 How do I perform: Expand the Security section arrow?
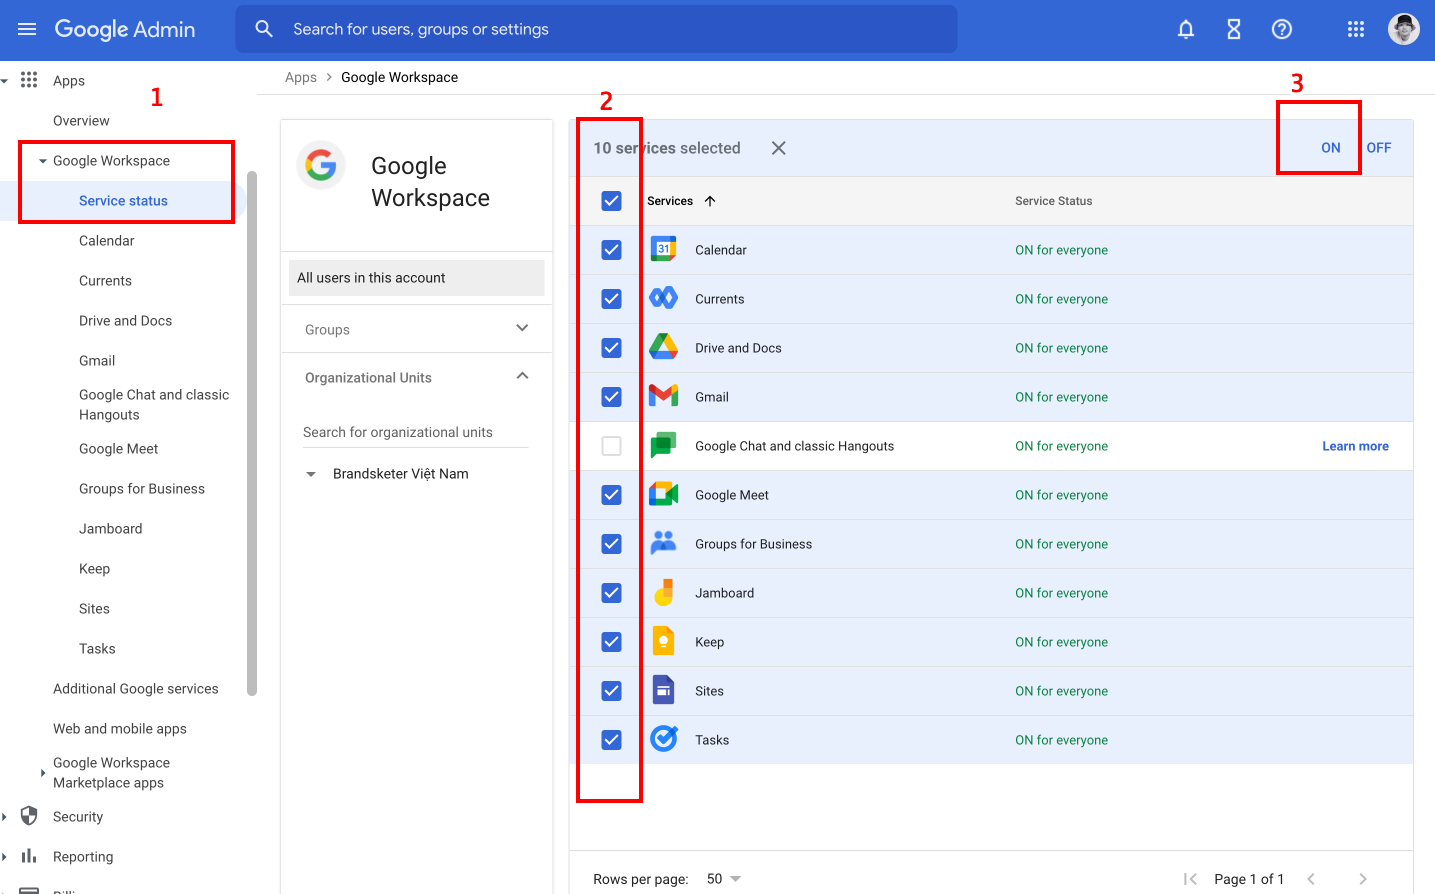coord(5,817)
